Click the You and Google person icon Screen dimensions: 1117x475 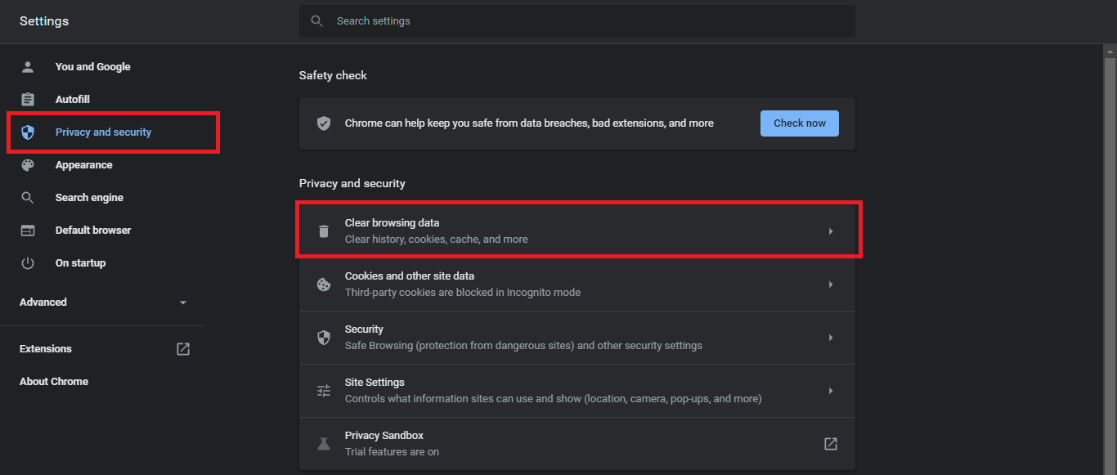(28, 67)
